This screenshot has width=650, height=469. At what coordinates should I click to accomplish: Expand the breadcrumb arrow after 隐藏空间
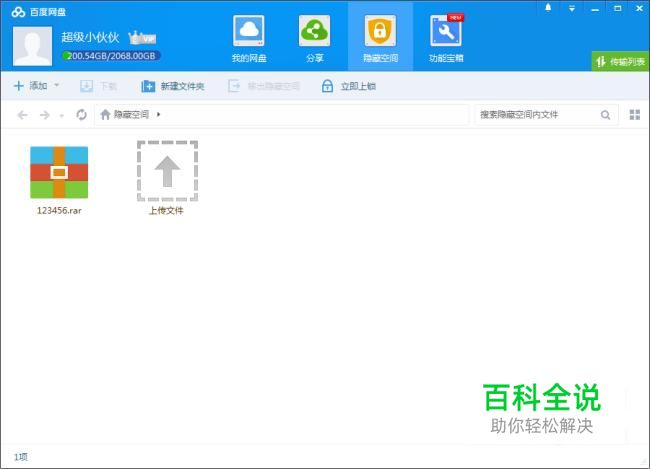tap(158, 114)
